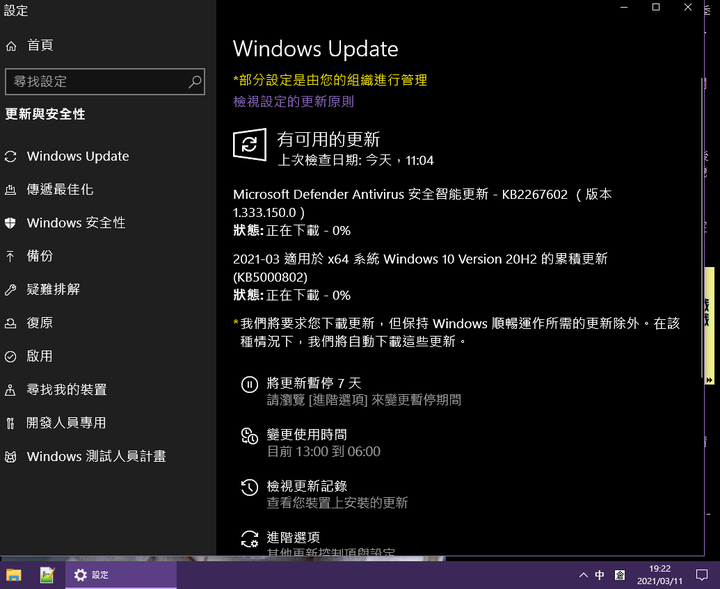This screenshot has width=720, height=589.
Task: Click the wrench icon for 疑難排解
Action: point(11,290)
